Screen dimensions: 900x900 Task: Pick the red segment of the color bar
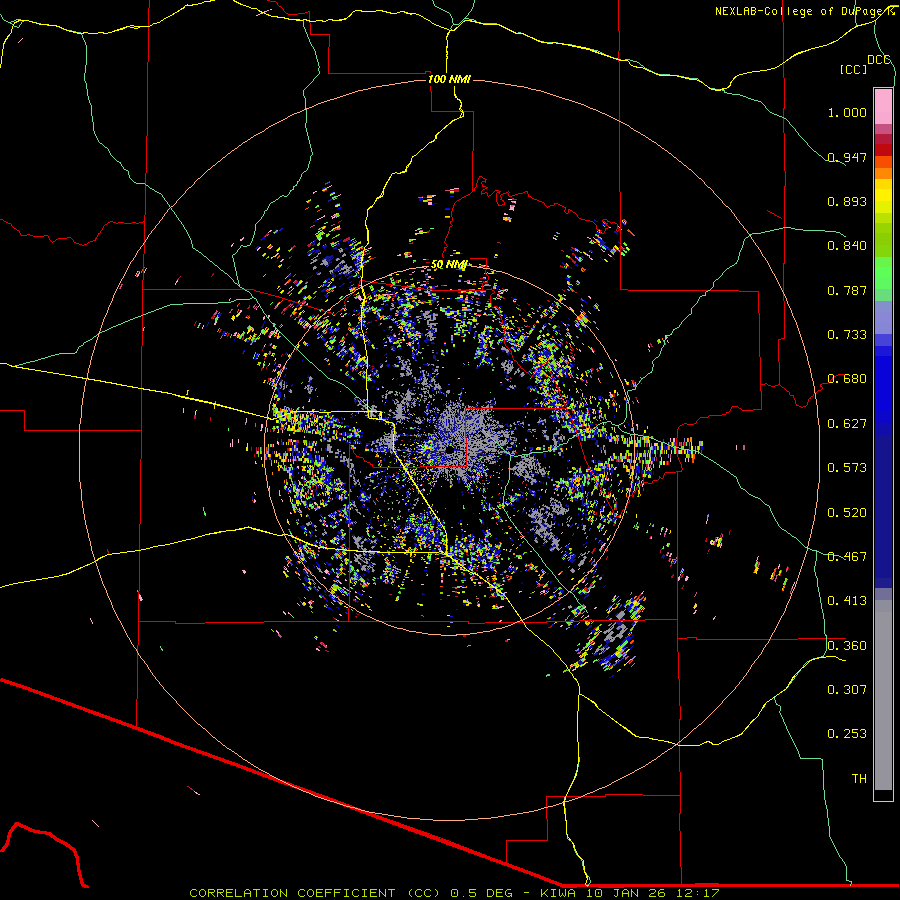883,150
